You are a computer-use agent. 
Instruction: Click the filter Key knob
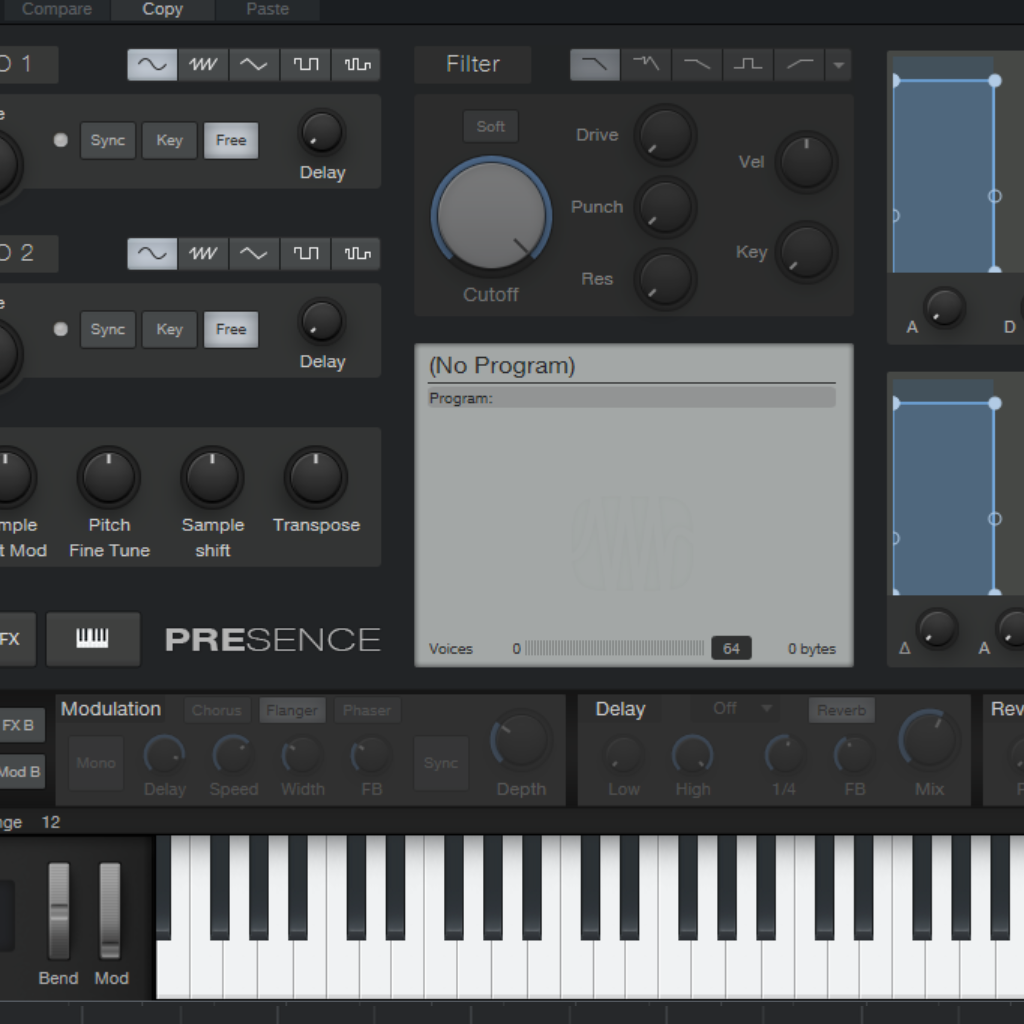coord(807,252)
